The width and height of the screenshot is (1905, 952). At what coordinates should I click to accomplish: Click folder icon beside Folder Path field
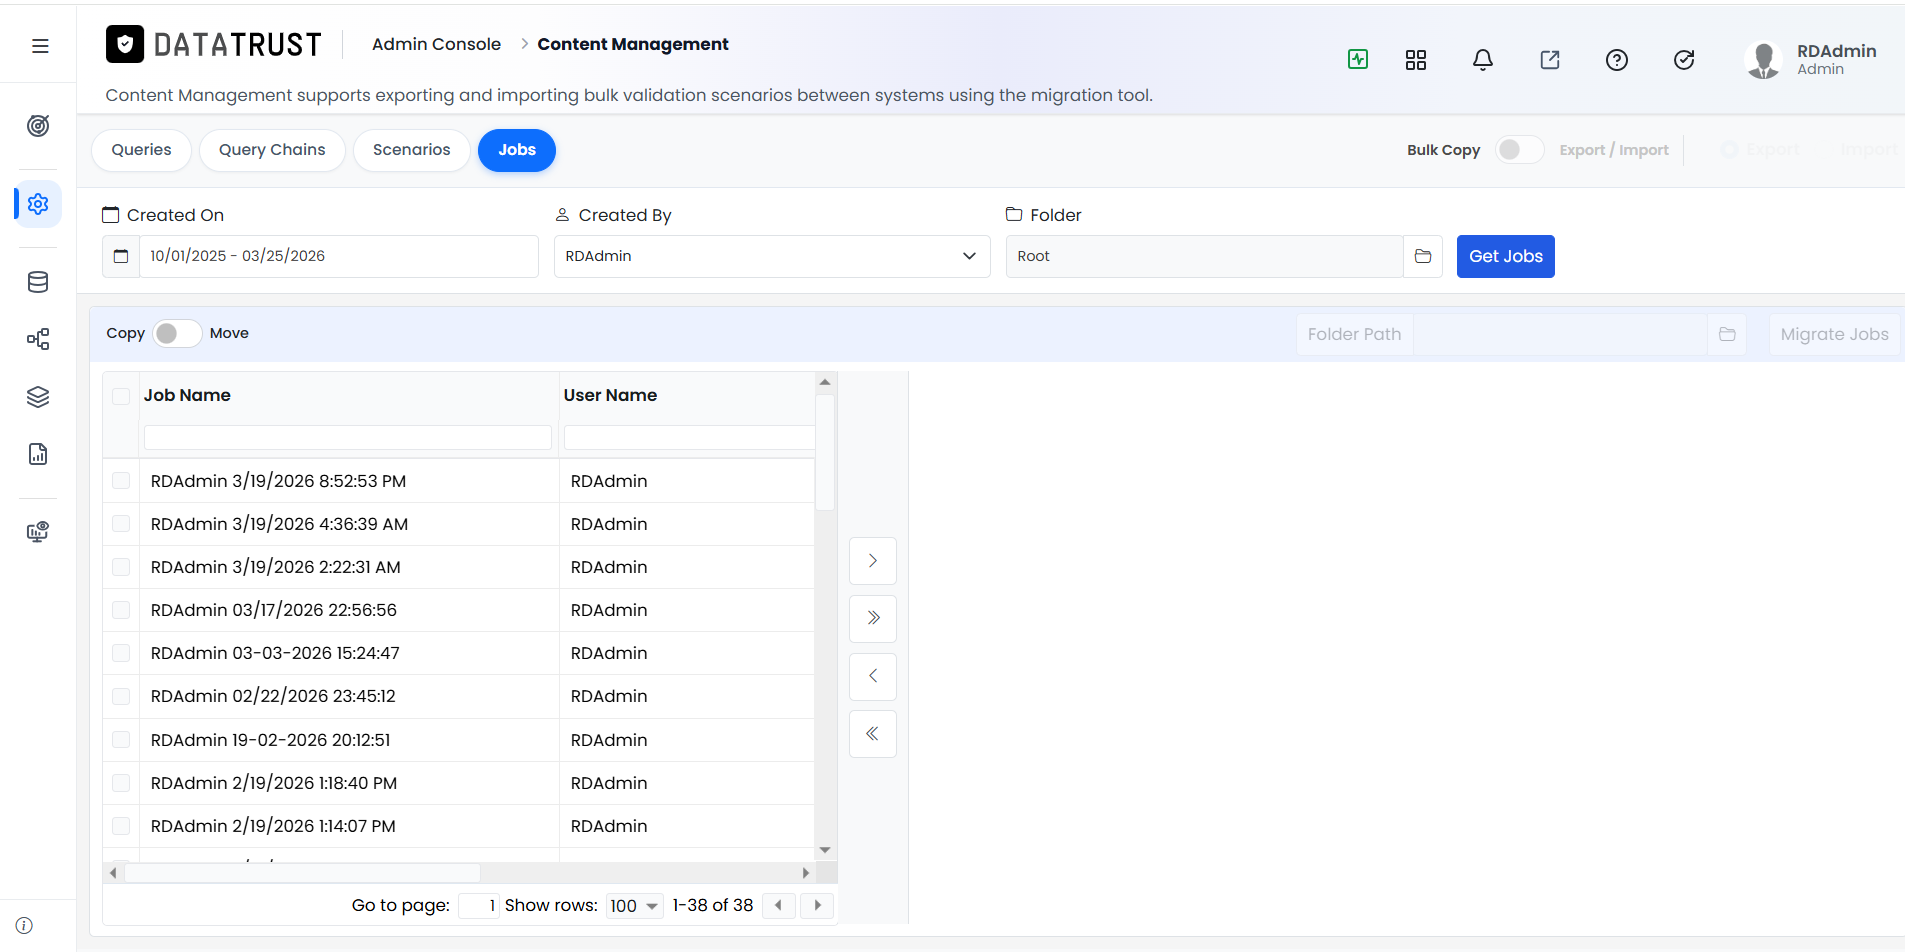pyautogui.click(x=1727, y=334)
